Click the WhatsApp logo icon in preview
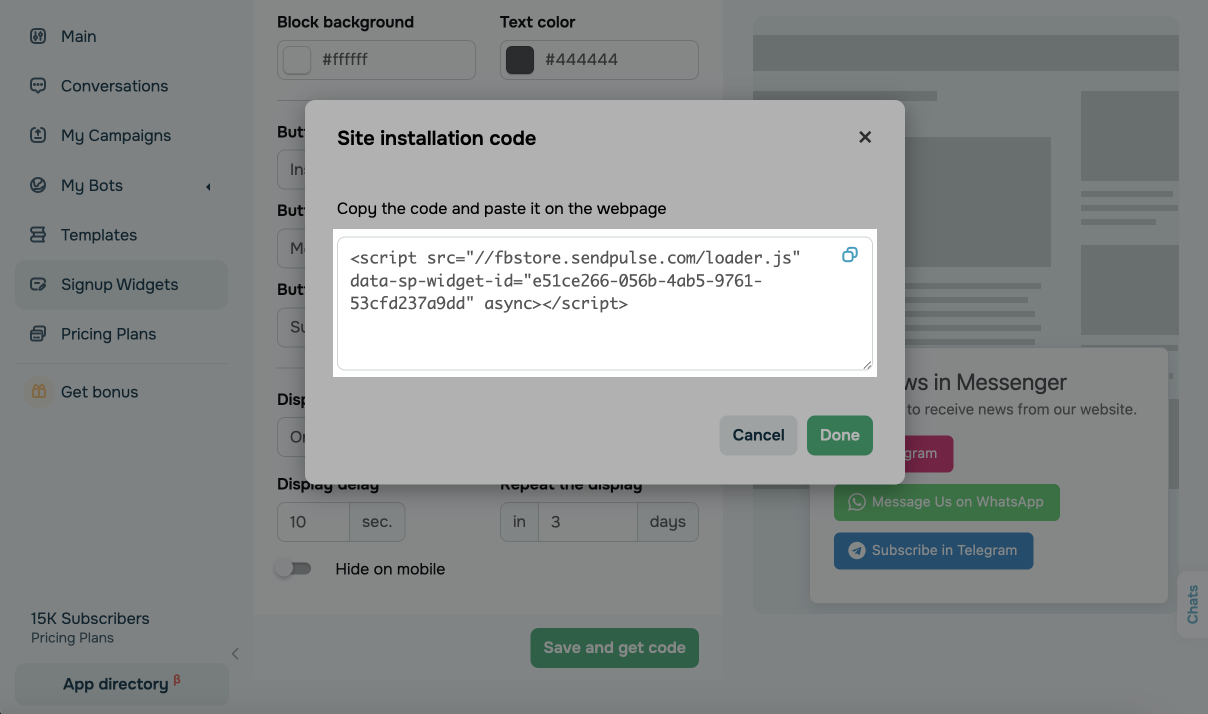Image resolution: width=1208 pixels, height=714 pixels. point(856,502)
